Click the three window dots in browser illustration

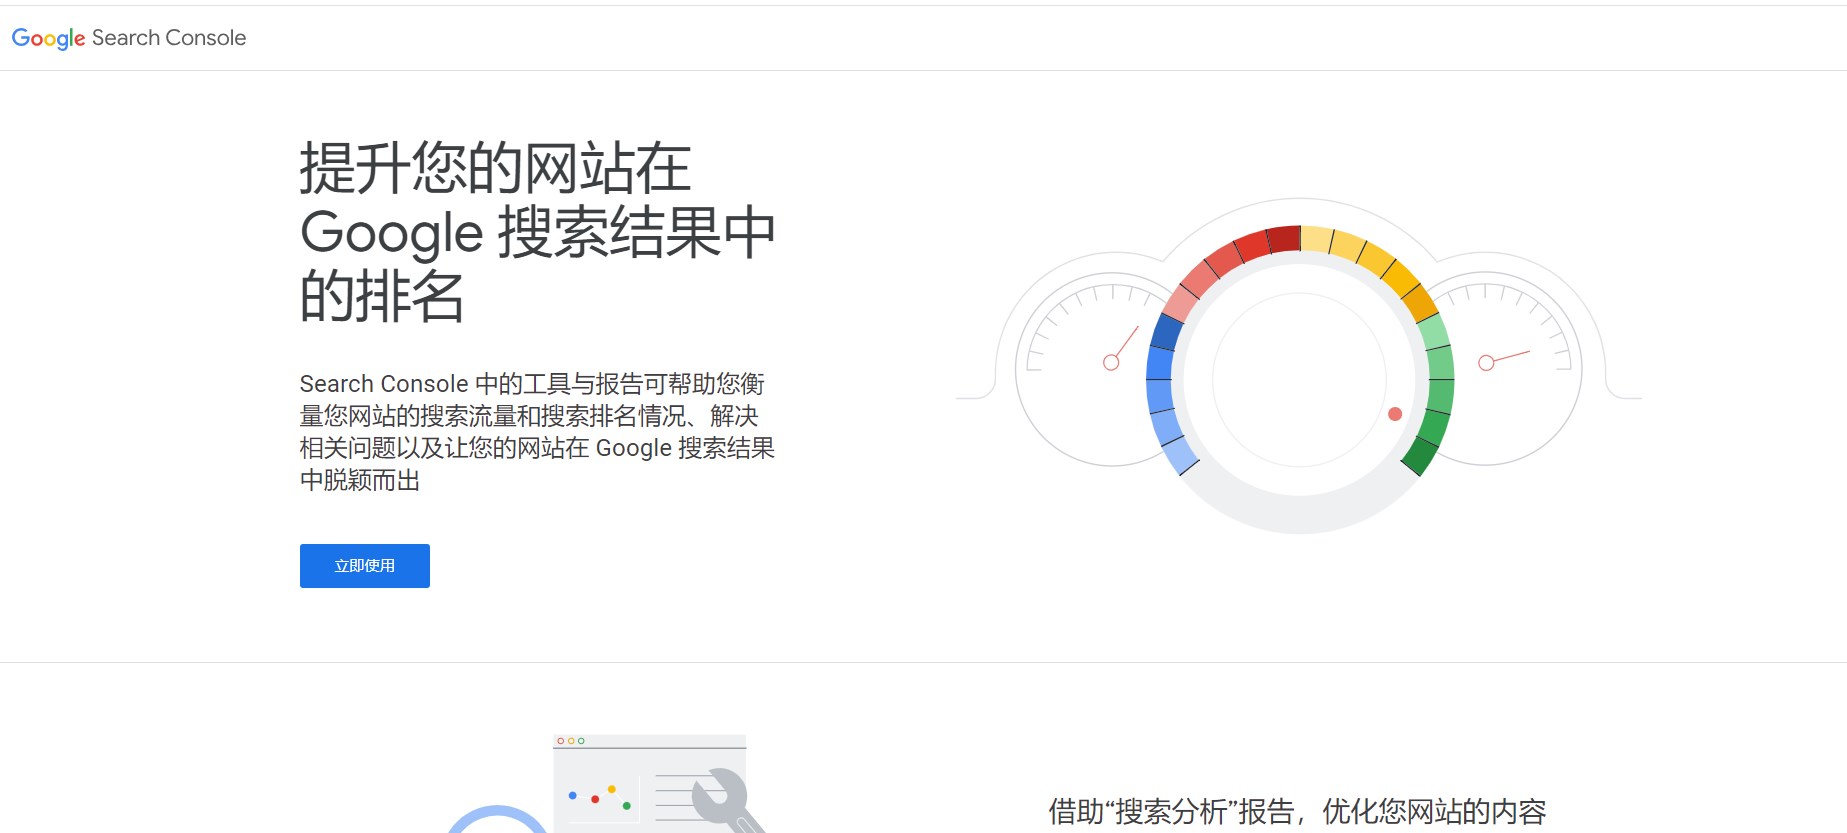[570, 741]
